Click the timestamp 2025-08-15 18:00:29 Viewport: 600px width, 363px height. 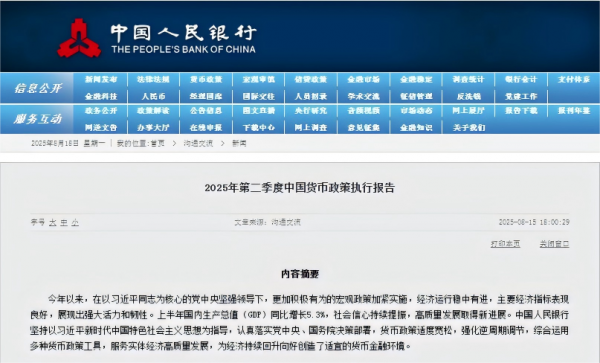534,222
